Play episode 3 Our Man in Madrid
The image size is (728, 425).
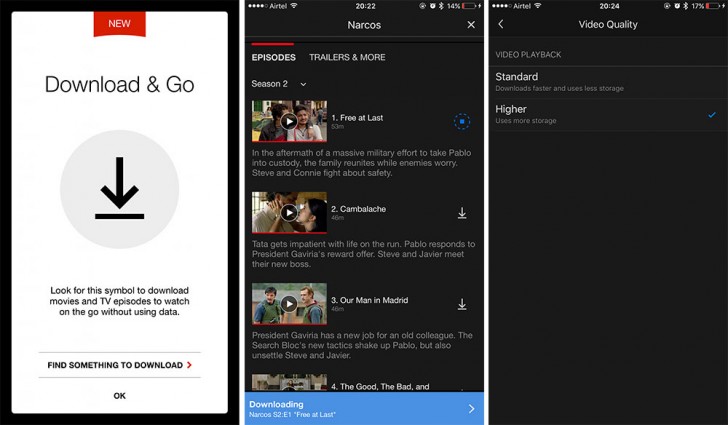point(289,304)
